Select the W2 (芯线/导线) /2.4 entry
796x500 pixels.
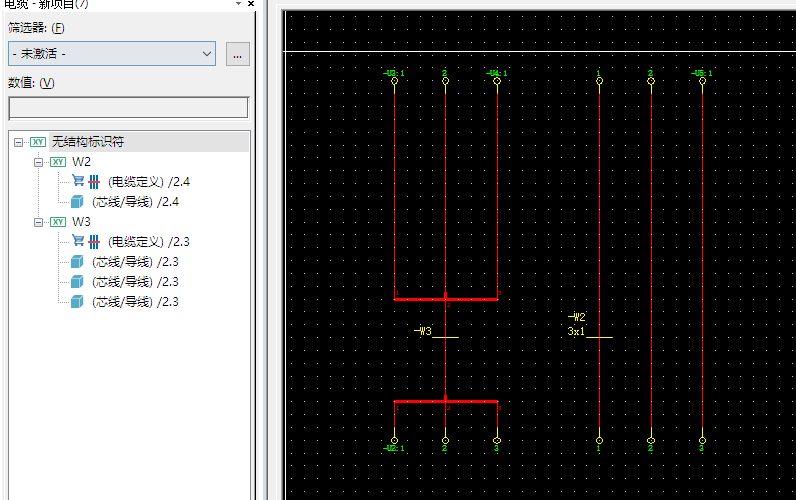(x=141, y=202)
